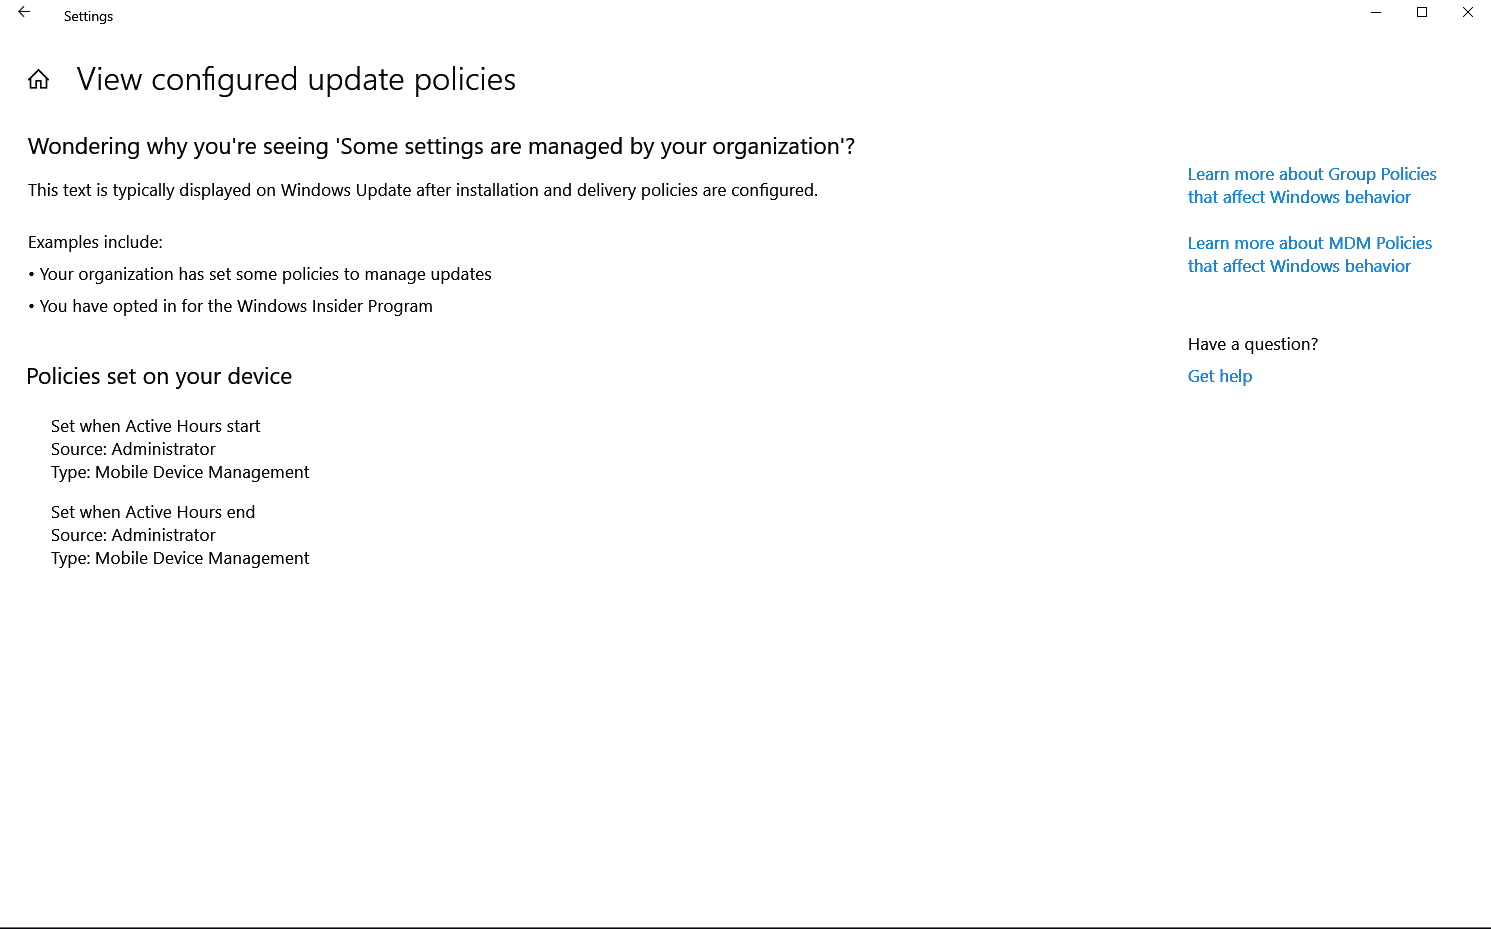Click the back arrow in title bar
The image size is (1491, 929).
point(23,12)
